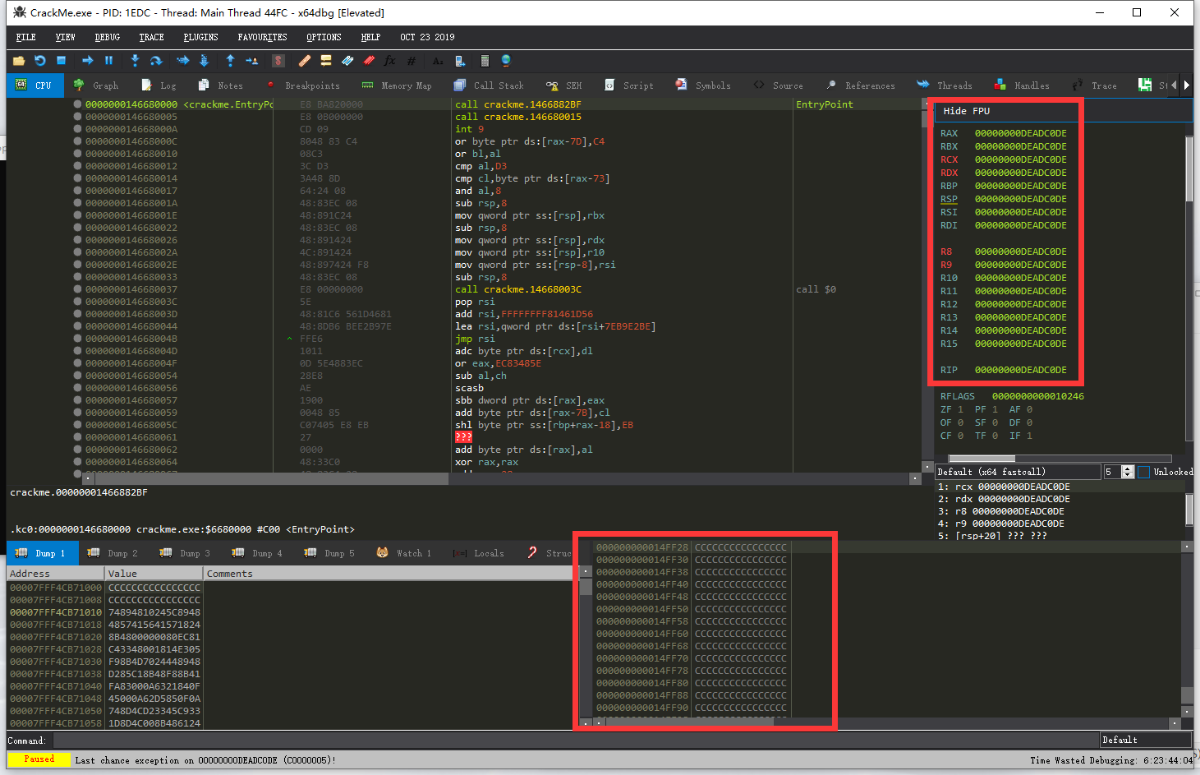Screen dimensions: 1200x775
Task: Open the Default command type dropdown
Action: tap(1146, 740)
